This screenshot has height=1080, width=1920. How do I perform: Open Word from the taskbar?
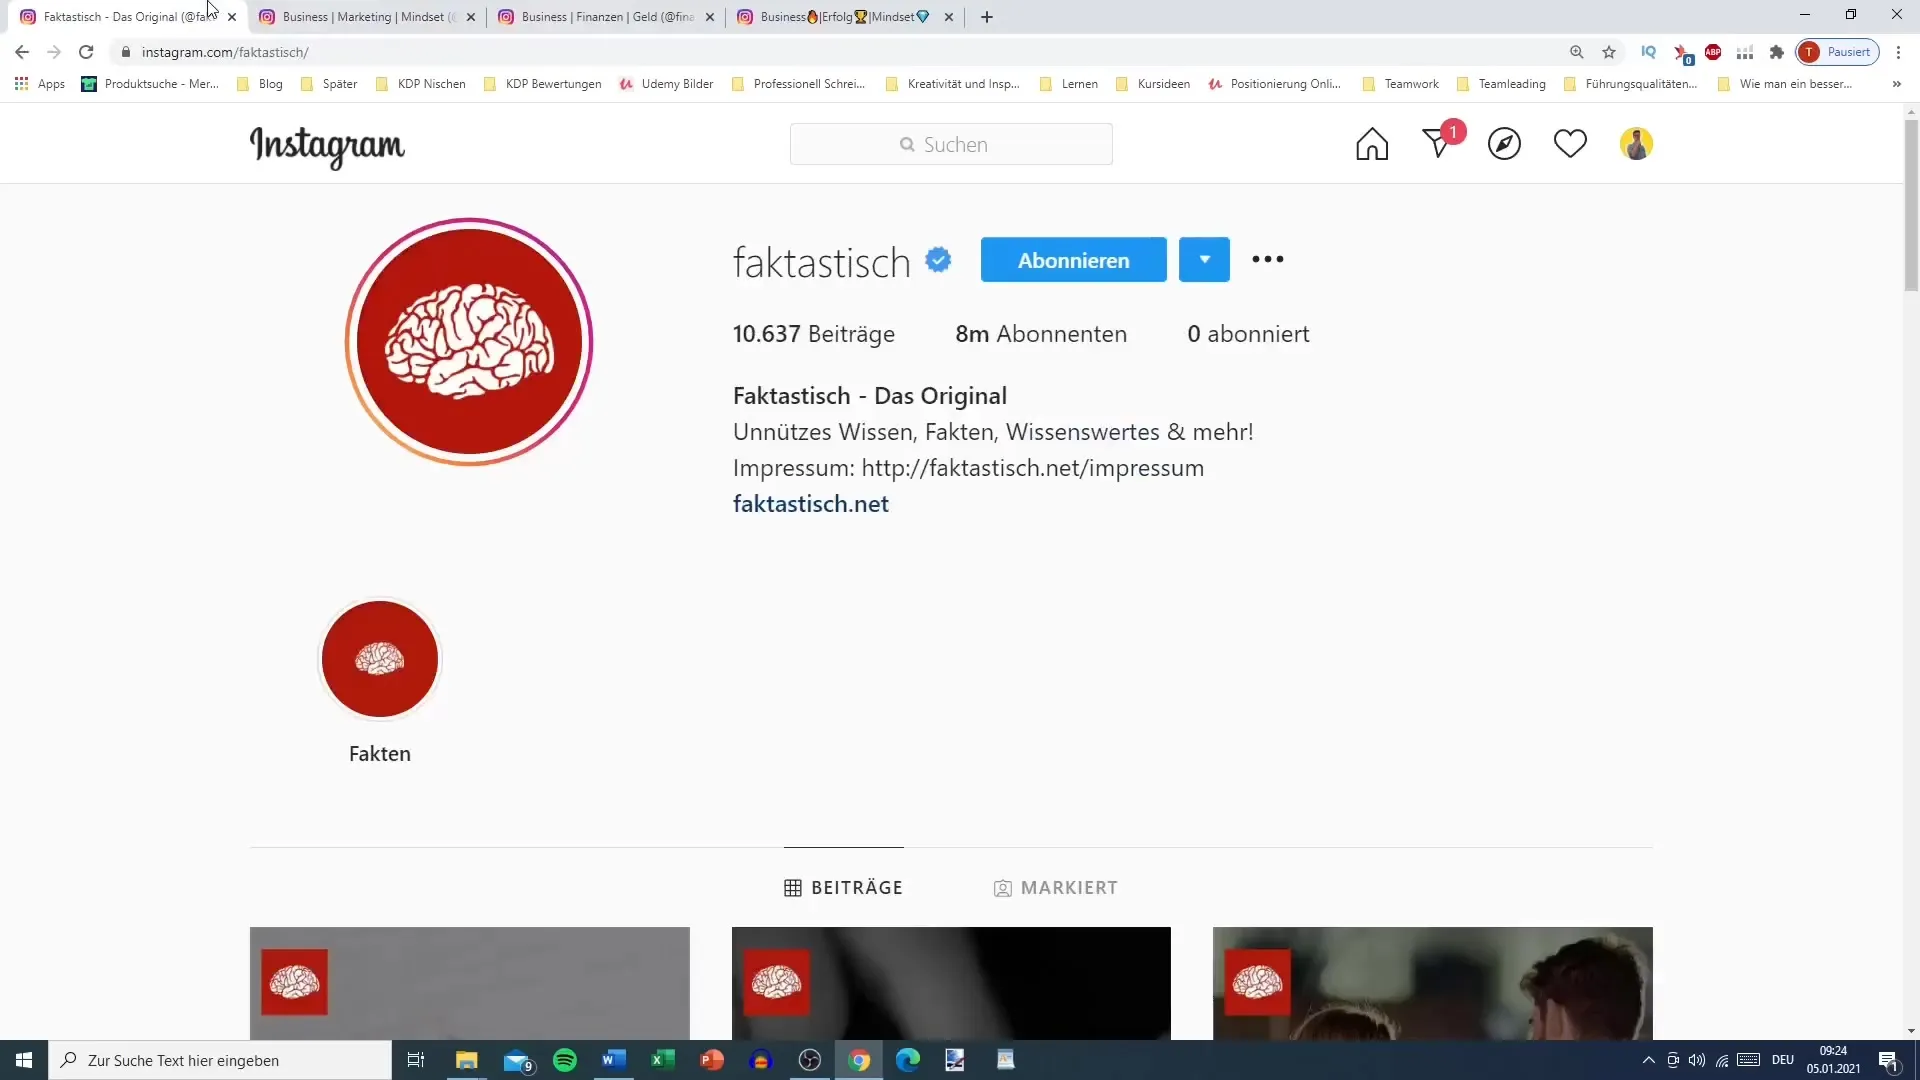click(x=613, y=1060)
